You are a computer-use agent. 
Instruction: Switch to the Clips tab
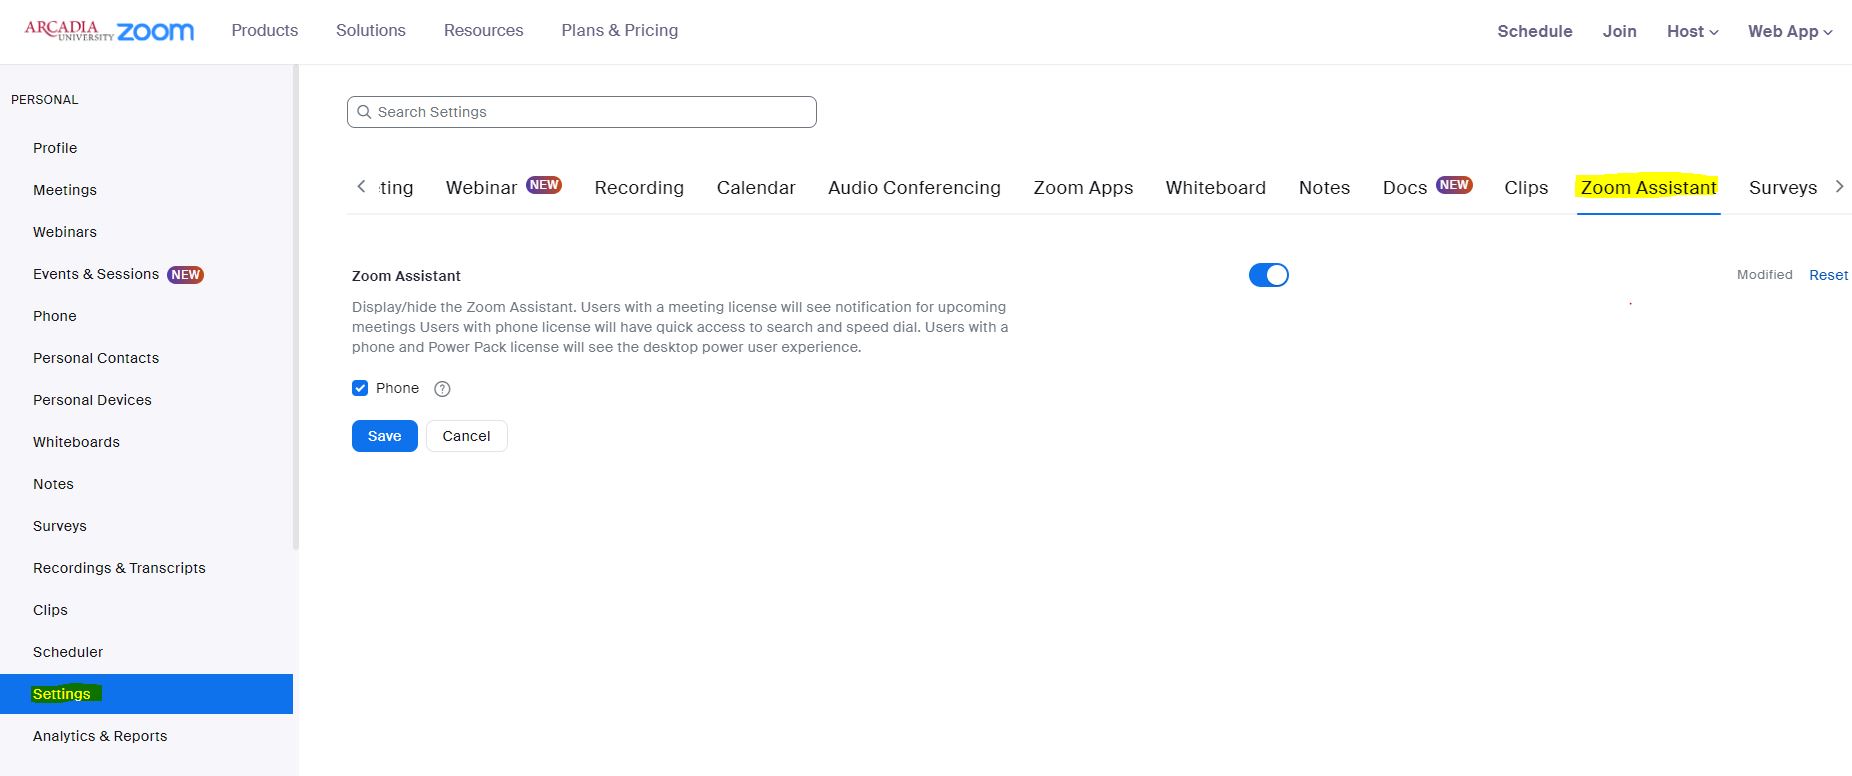click(x=1526, y=187)
